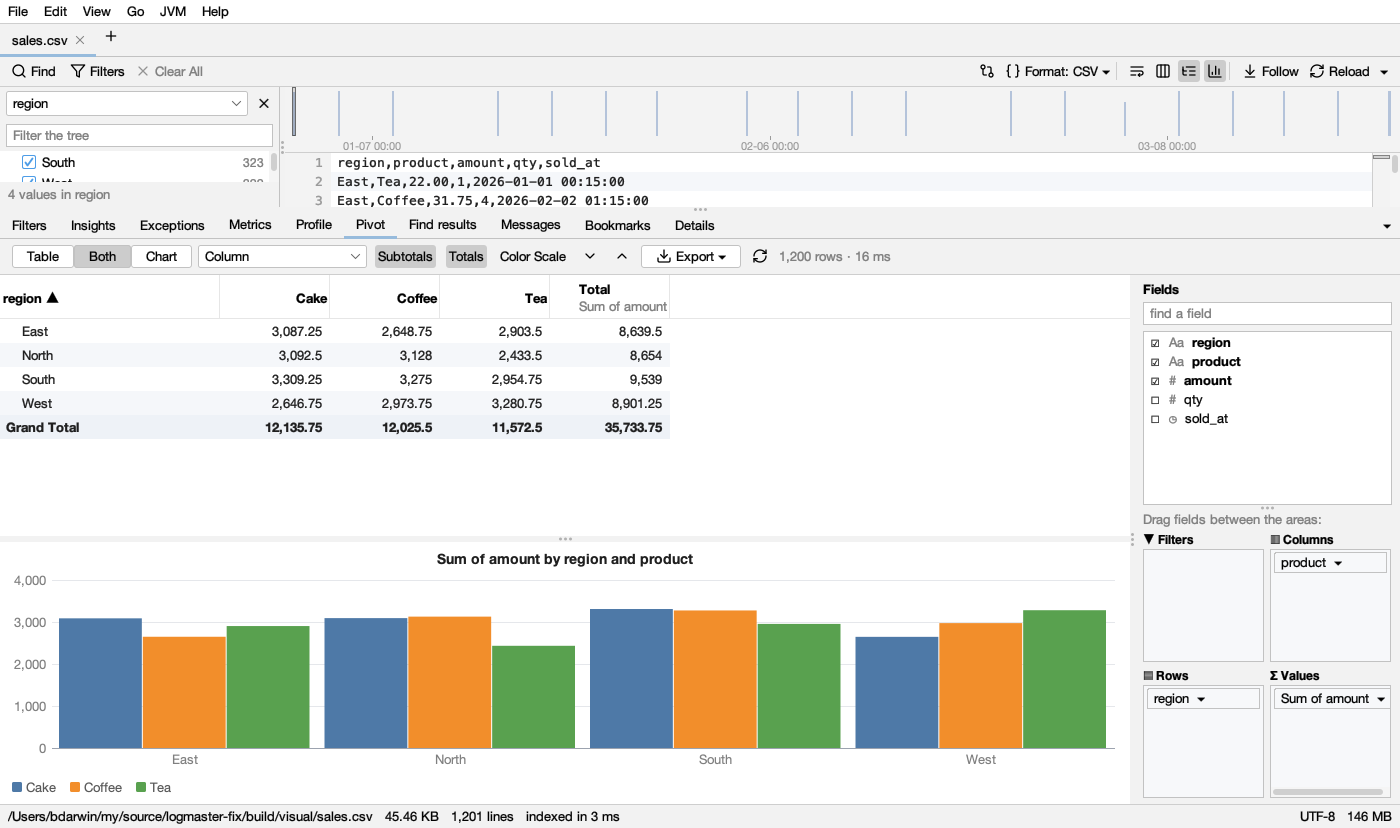This screenshot has width=1400, height=828.
Task: Close the region filter with X
Action: [x=264, y=103]
